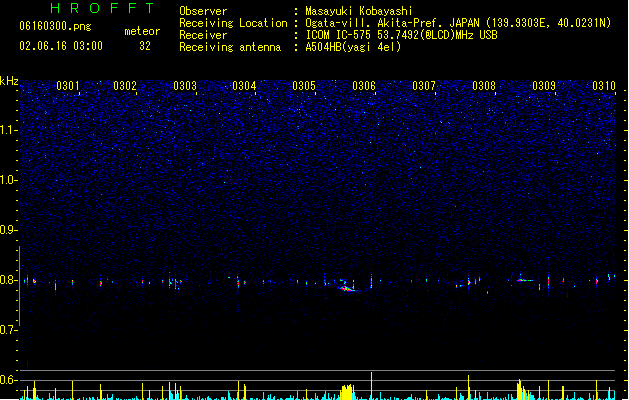Click the wide yellow intensity block before 0306
The image size is (629, 400).
click(x=348, y=392)
